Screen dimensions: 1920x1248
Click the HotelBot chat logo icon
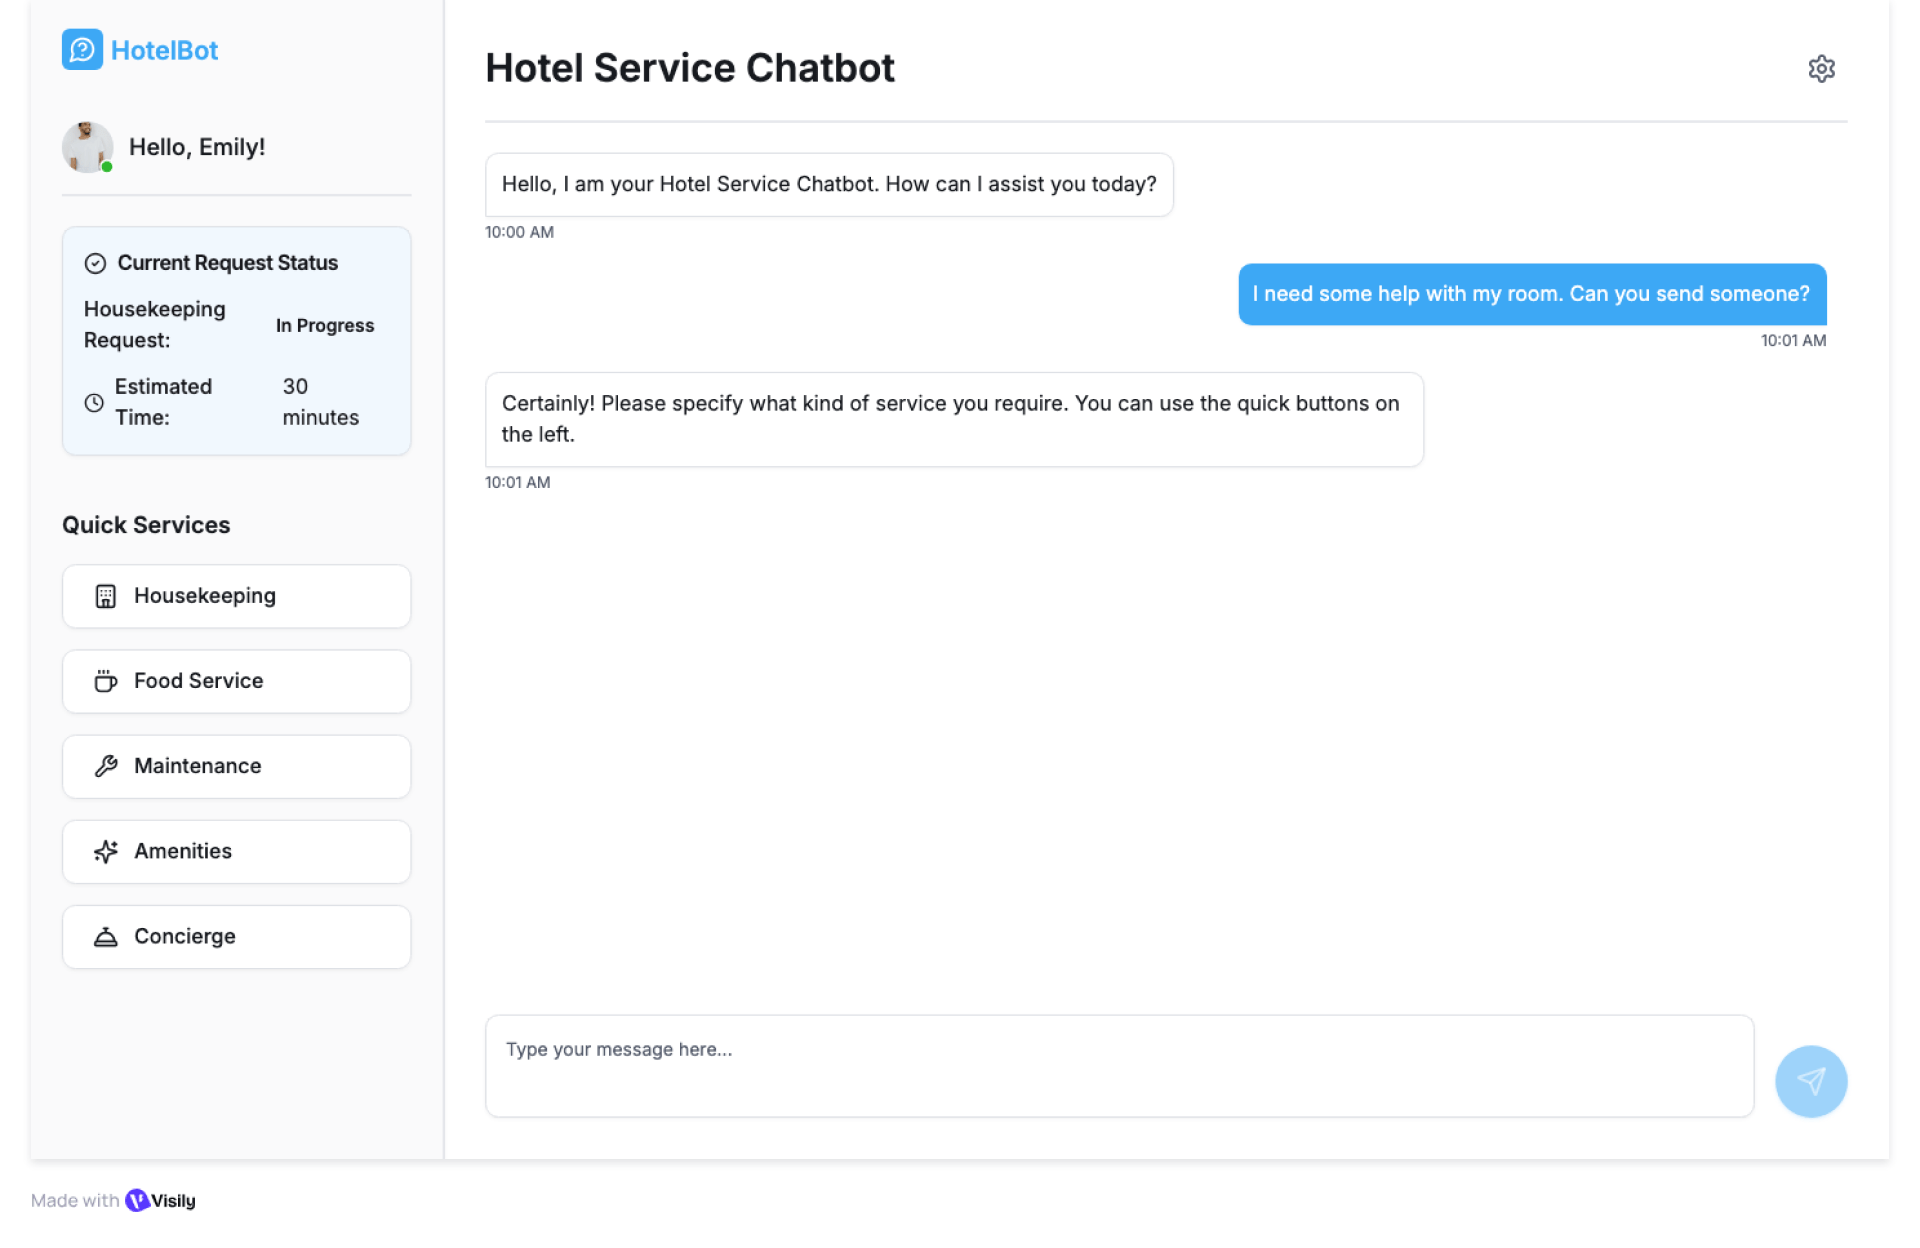[82, 50]
